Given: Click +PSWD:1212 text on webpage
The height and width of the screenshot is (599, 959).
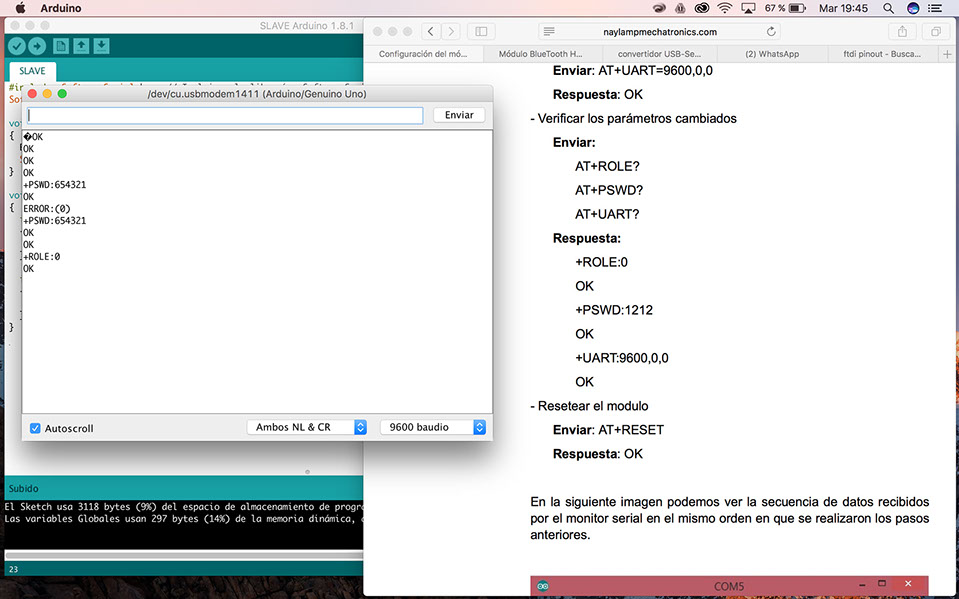Looking at the screenshot, I should coord(613,310).
